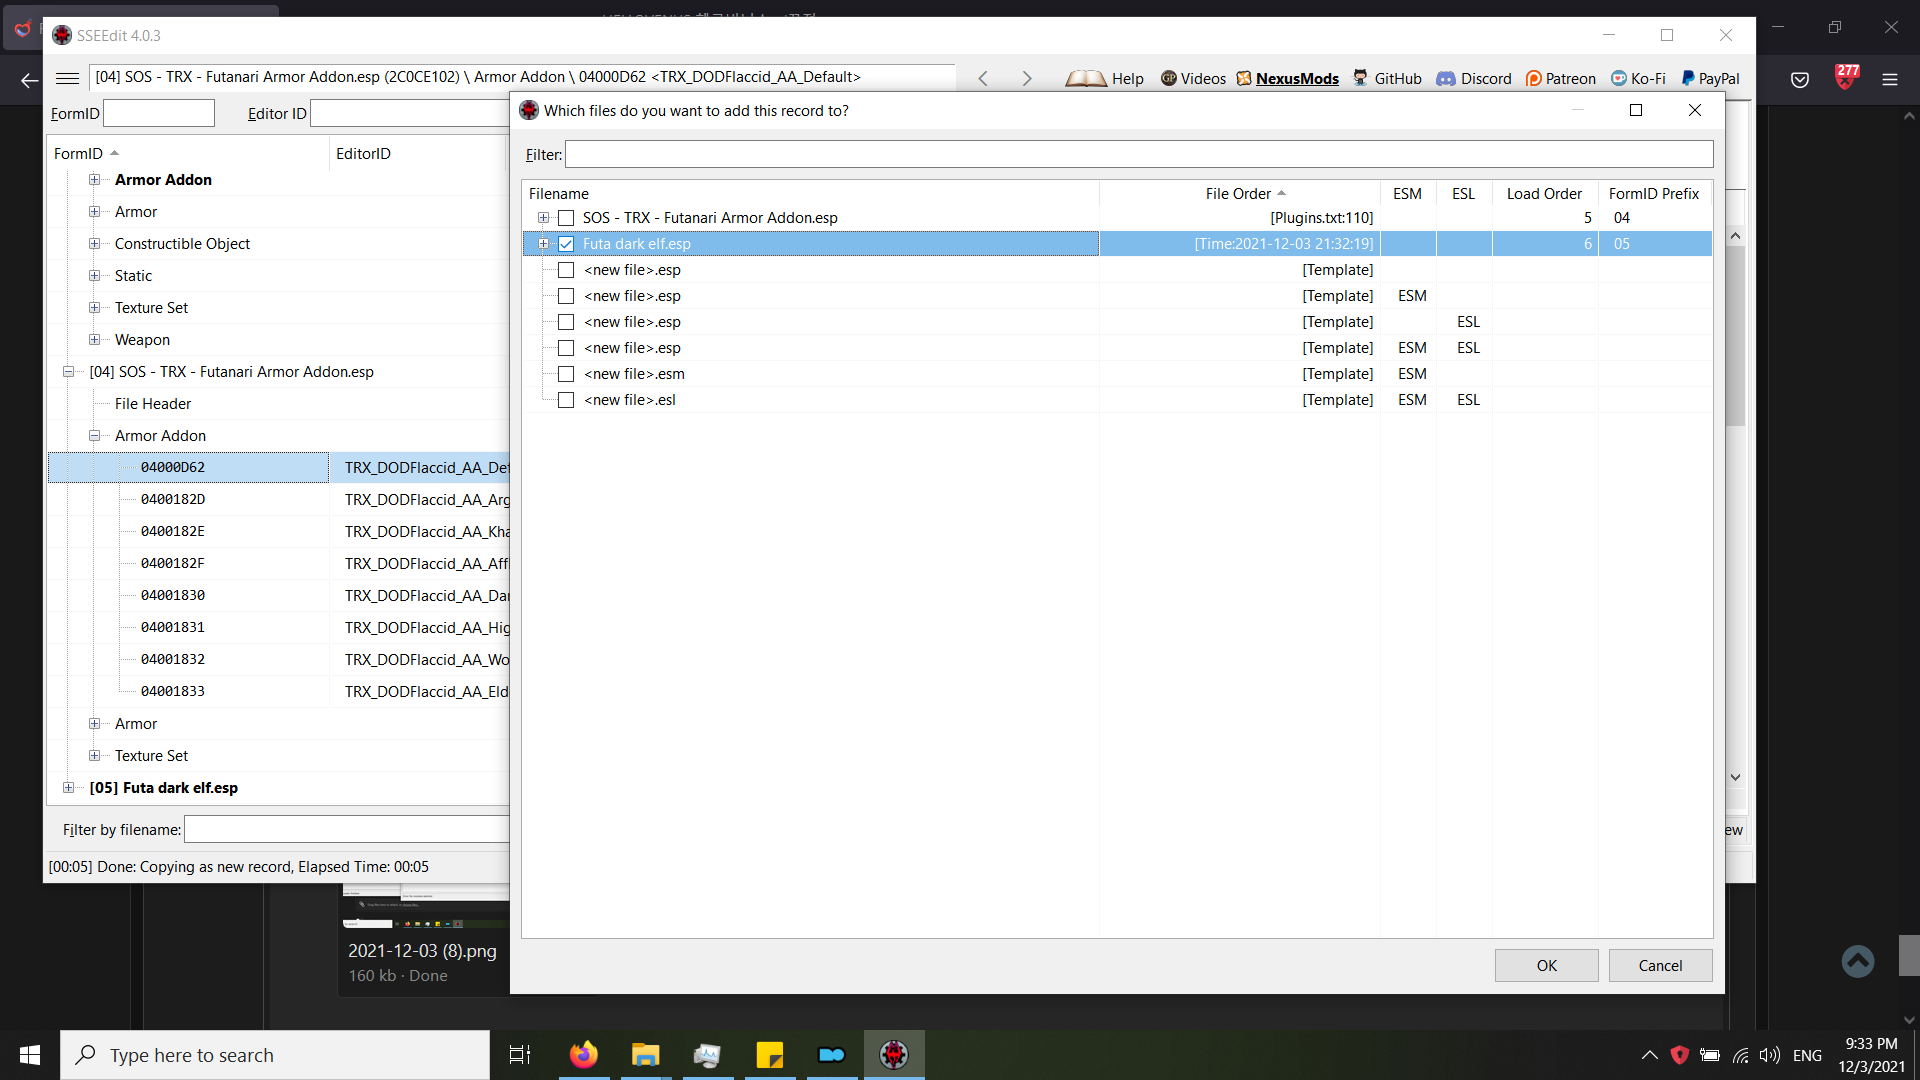Open File Explorer from taskbar
Screen dimensions: 1920x1080
(x=645, y=1055)
